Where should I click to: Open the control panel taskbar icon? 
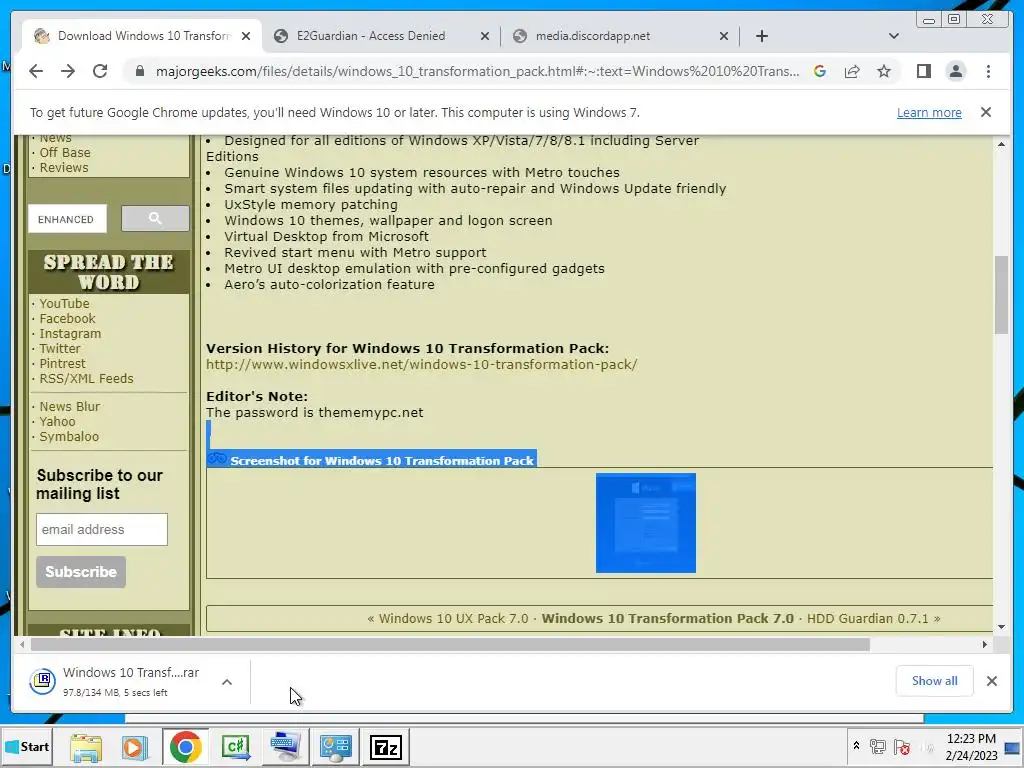pyautogui.click(x=336, y=747)
